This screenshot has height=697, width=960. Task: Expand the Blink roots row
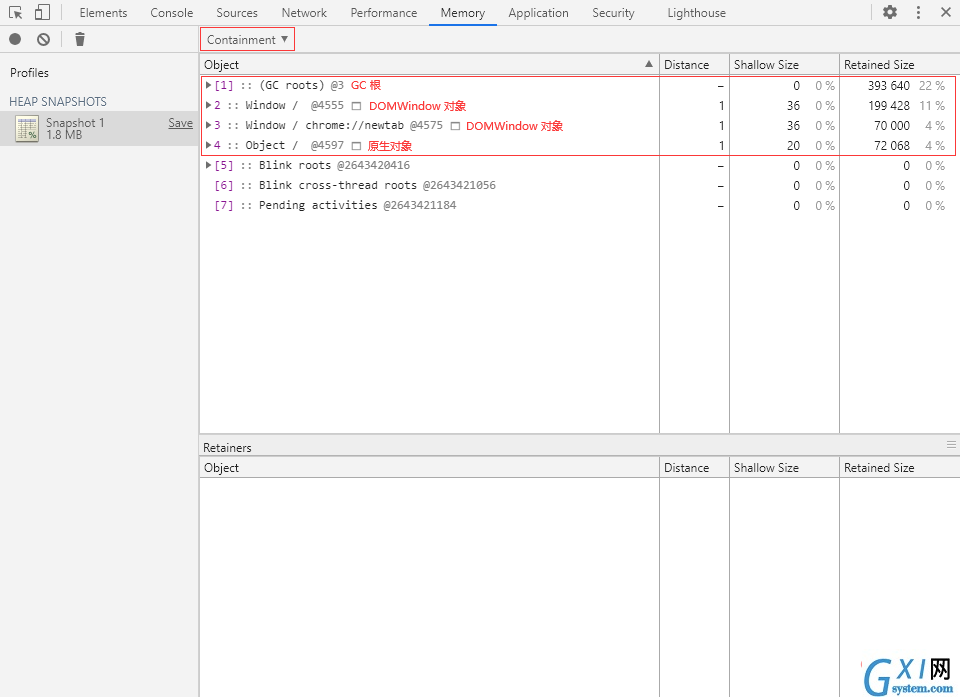coord(208,165)
